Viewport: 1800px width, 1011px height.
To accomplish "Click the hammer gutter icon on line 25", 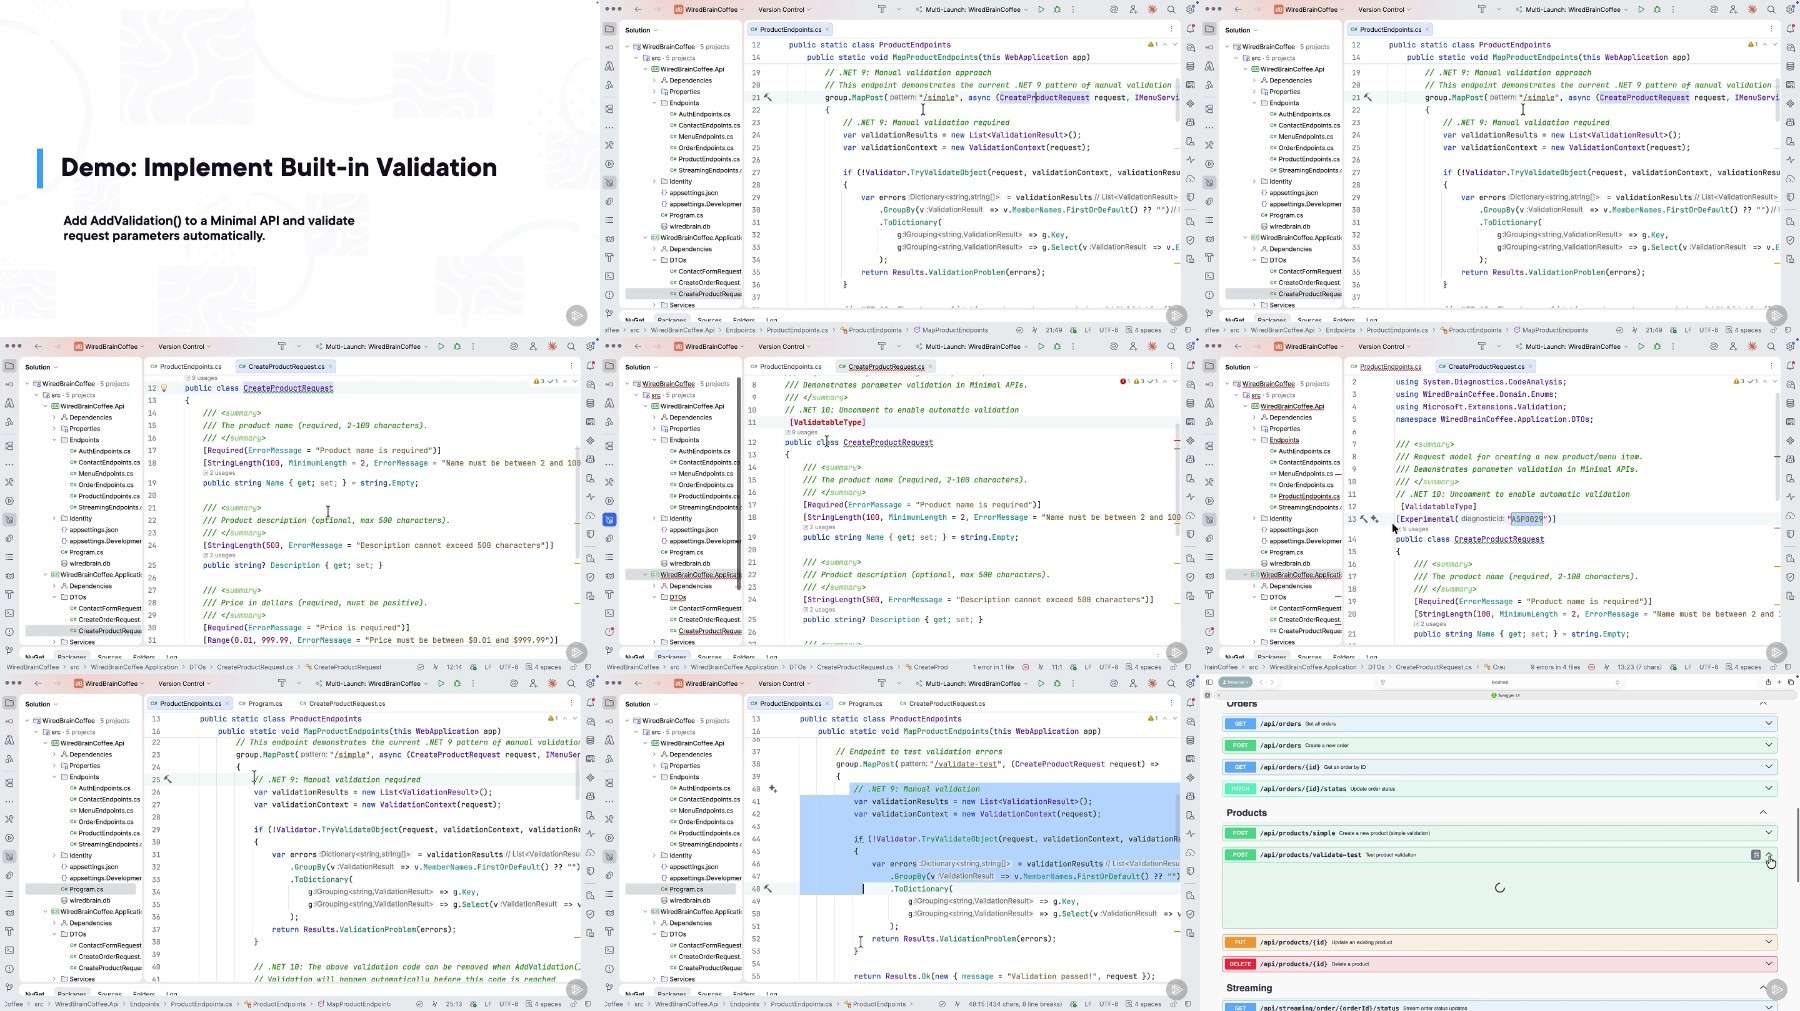I will tap(168, 780).
